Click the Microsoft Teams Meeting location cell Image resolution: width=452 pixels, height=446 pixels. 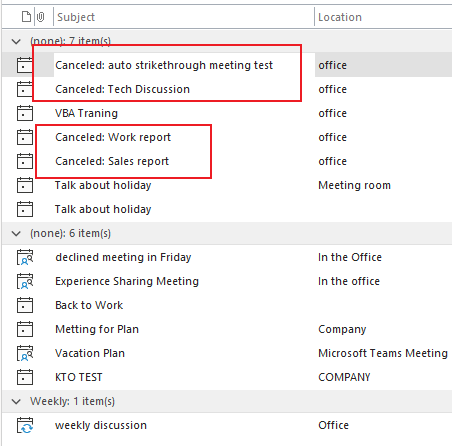(383, 353)
